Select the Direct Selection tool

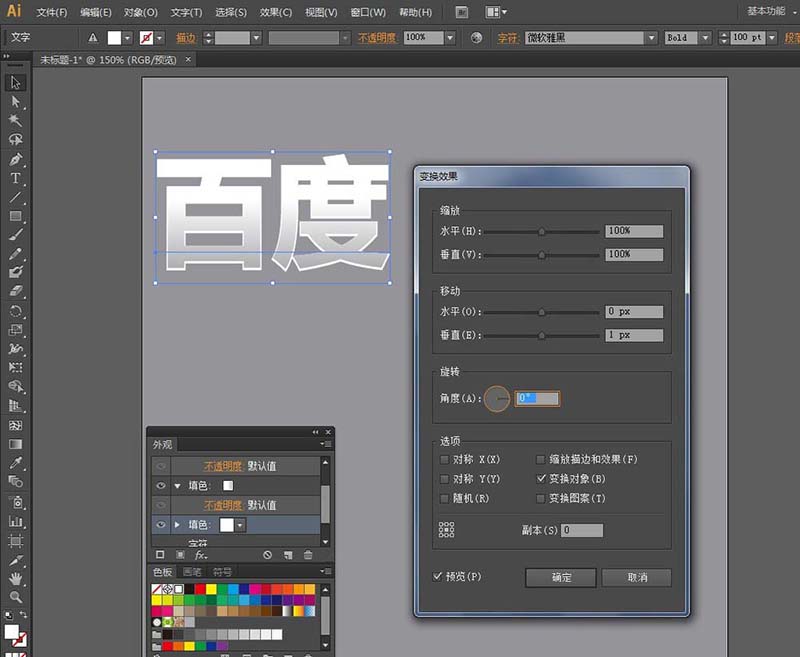tap(15, 102)
